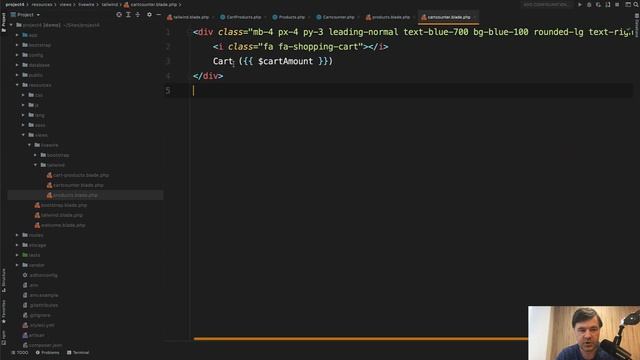Open cartcounter.blade.php in project tree
The image size is (640, 360).
(75, 185)
